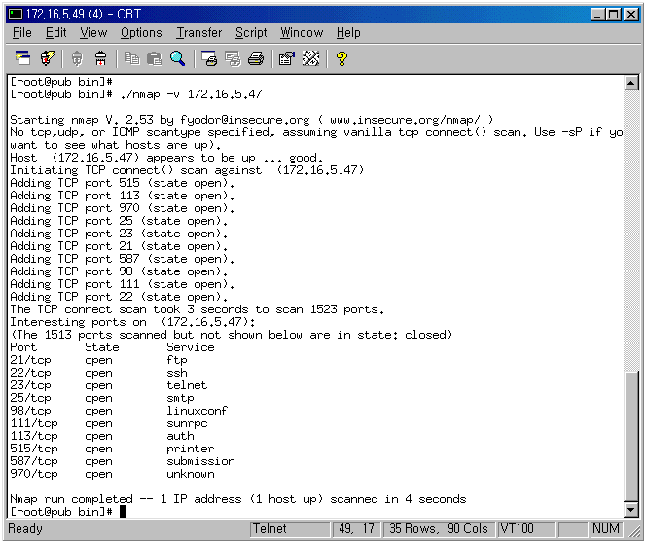The height and width of the screenshot is (543, 646).
Task: Click the 'Nmap run completed' summary line
Action: 238,499
